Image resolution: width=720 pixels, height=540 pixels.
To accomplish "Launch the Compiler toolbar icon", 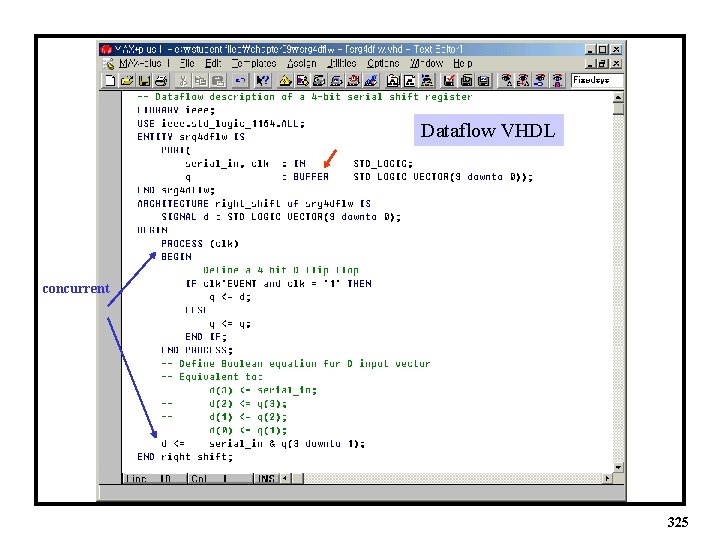I will [319, 81].
